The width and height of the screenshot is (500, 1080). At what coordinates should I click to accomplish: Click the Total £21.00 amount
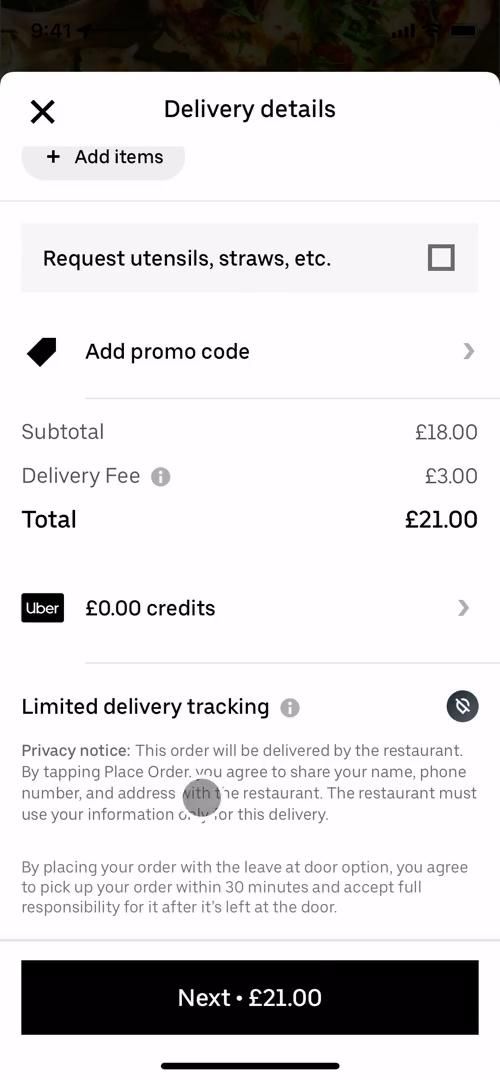tap(441, 519)
